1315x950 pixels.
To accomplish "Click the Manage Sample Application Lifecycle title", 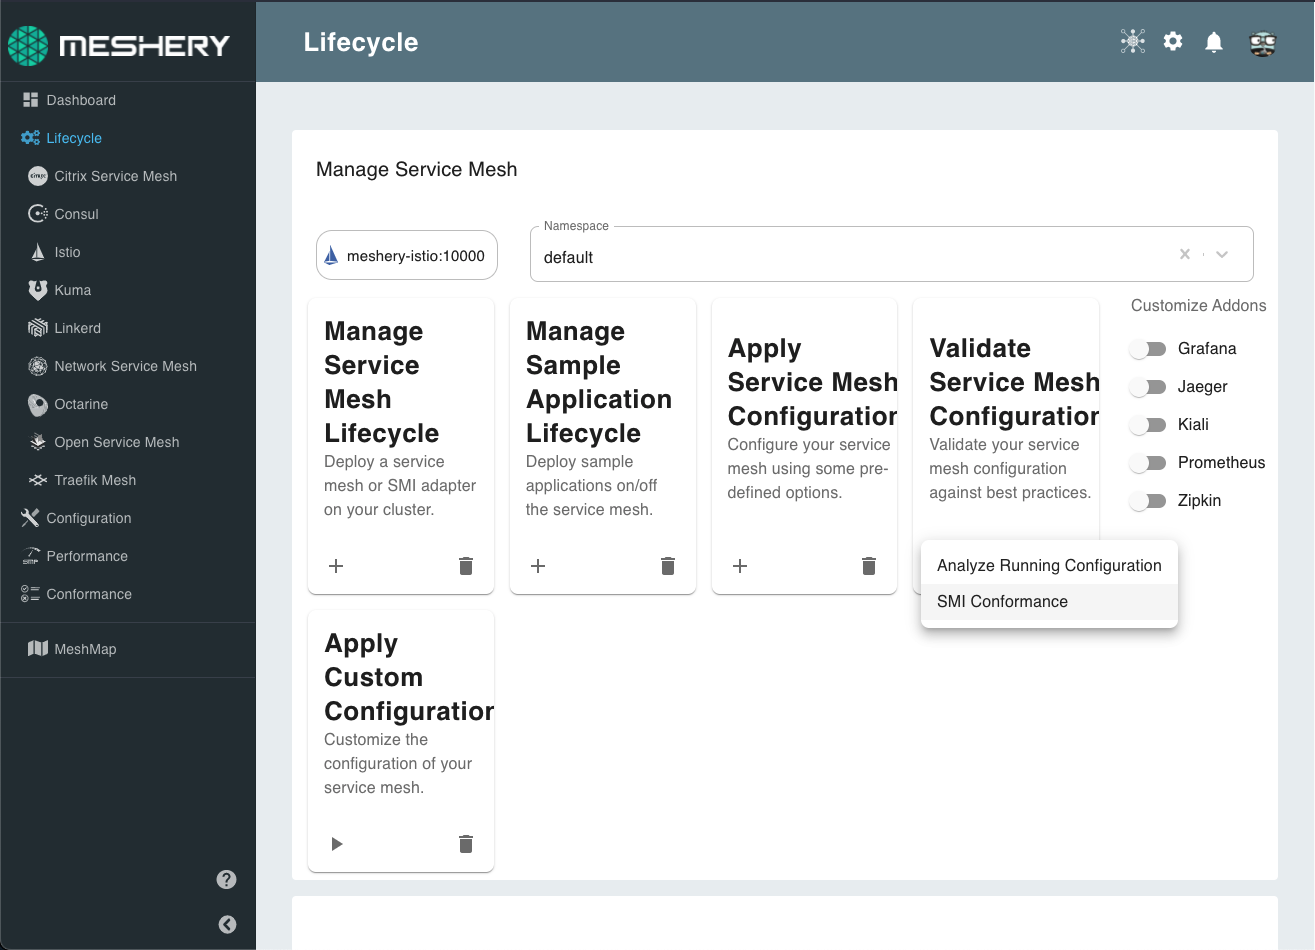I will tap(599, 382).
